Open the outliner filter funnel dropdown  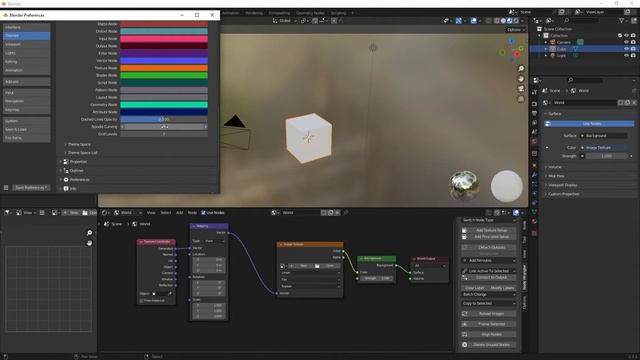coord(623,20)
